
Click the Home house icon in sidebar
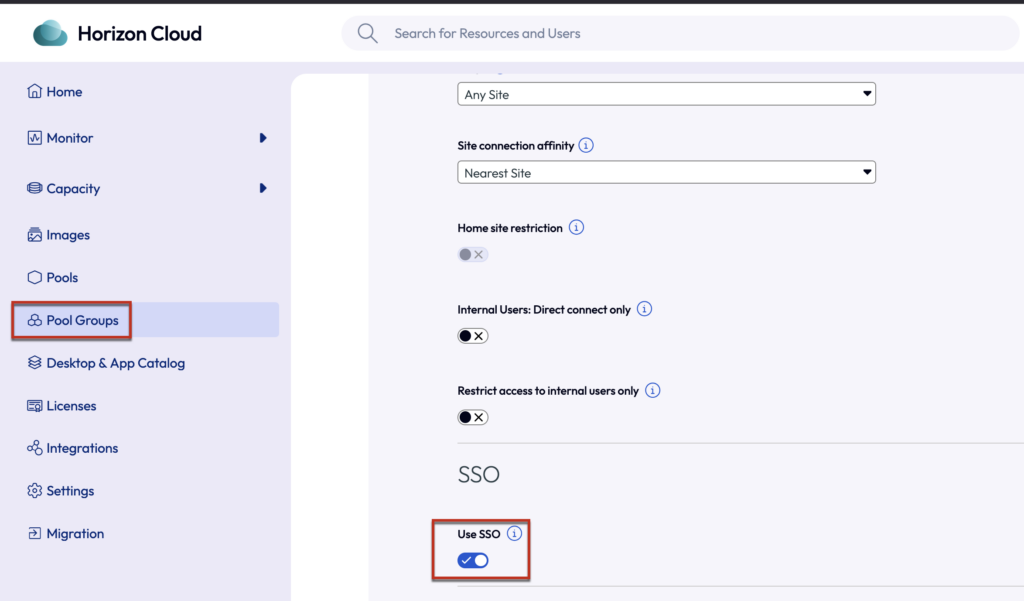coord(35,92)
